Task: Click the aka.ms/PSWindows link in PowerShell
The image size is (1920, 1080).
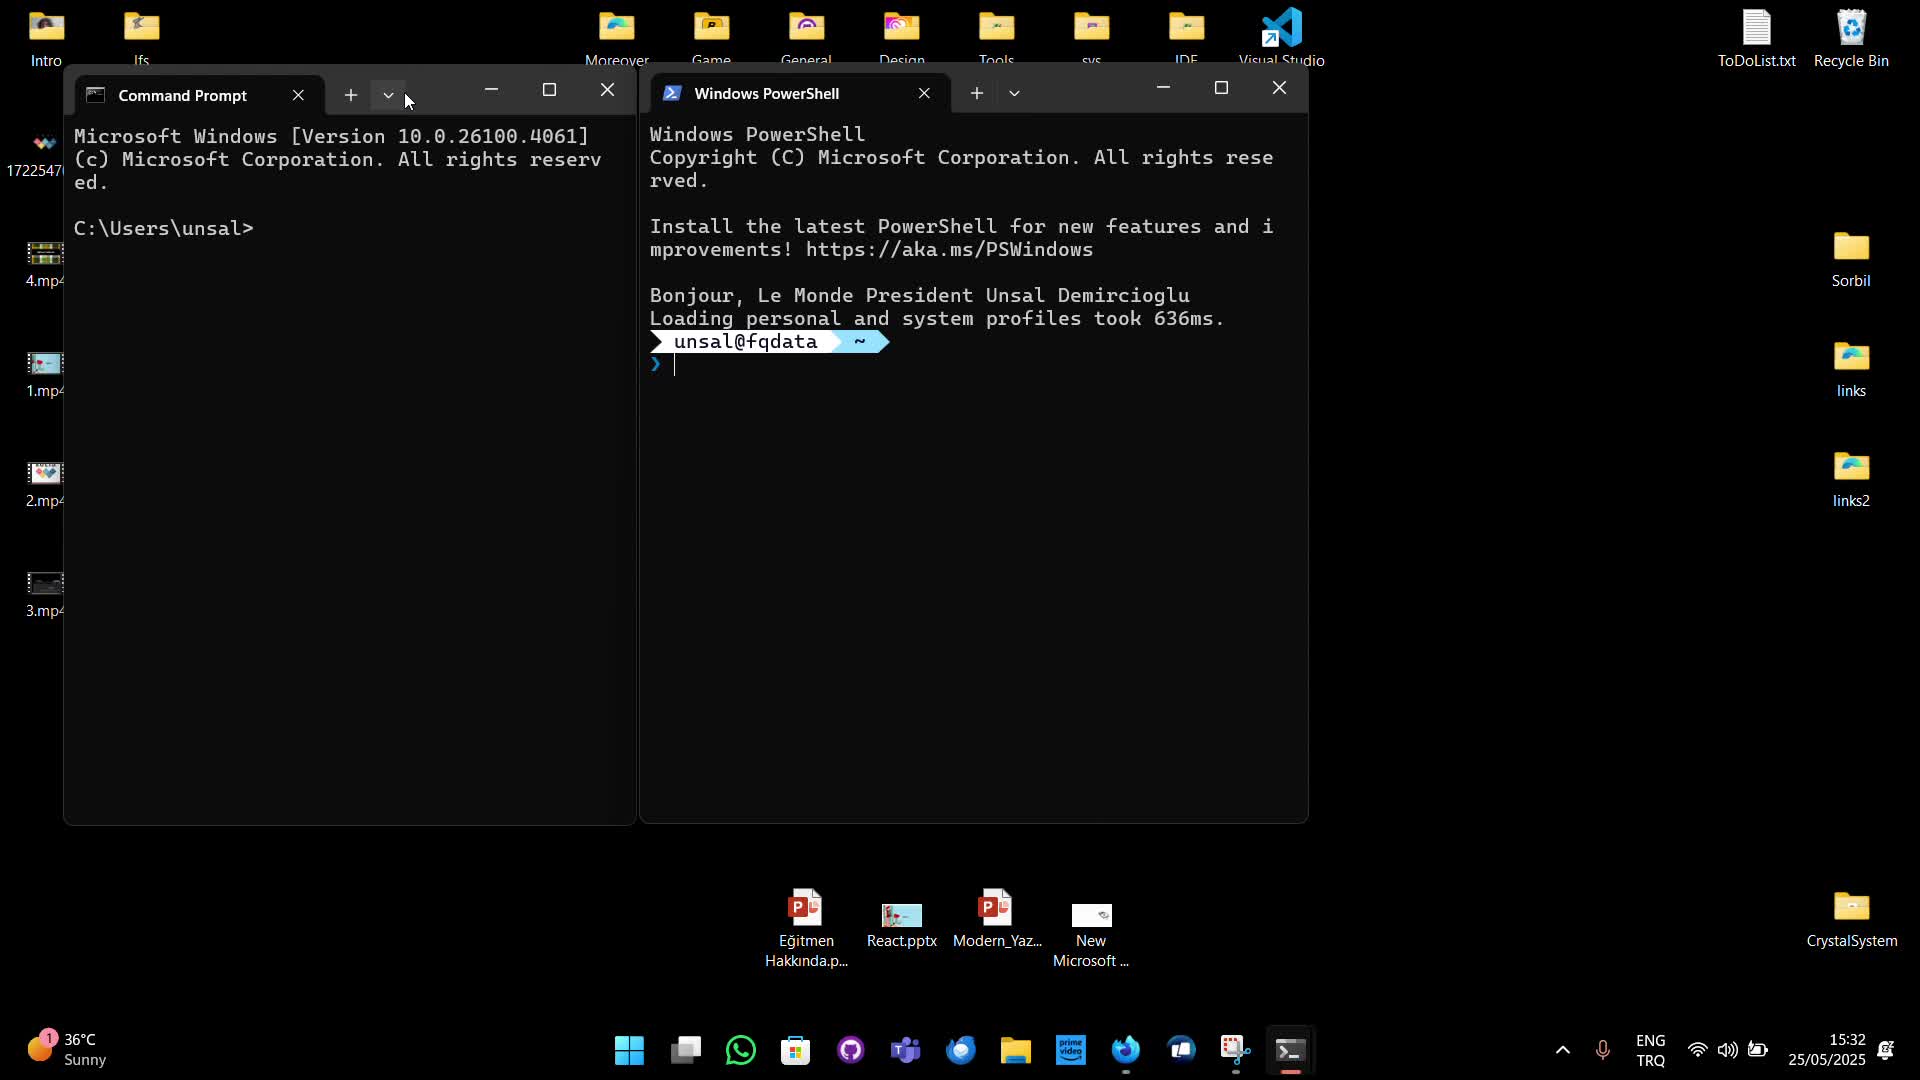Action: [x=949, y=249]
